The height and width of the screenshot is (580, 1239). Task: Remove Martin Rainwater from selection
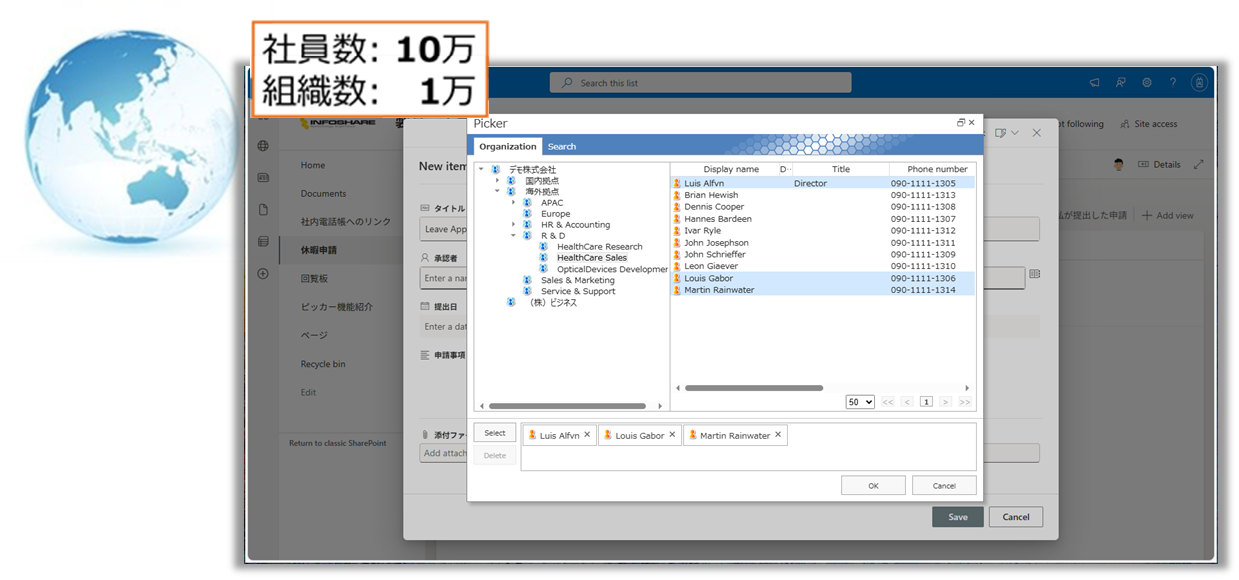[779, 435]
